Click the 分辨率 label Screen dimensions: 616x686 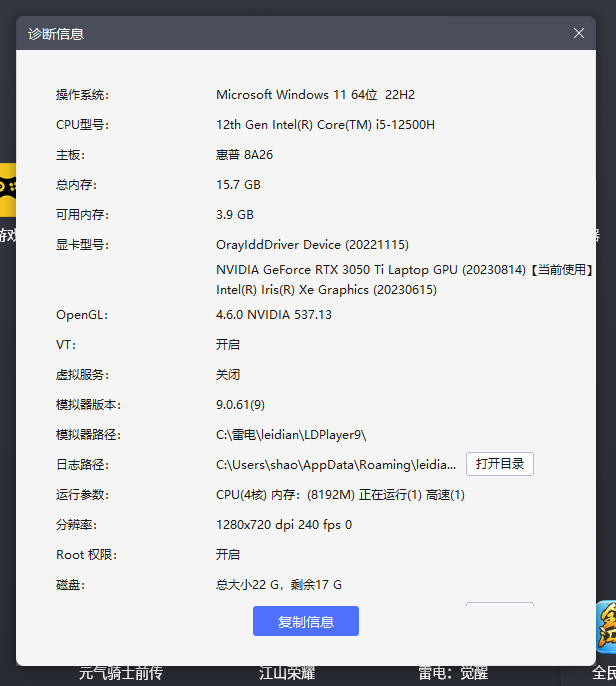(76, 525)
